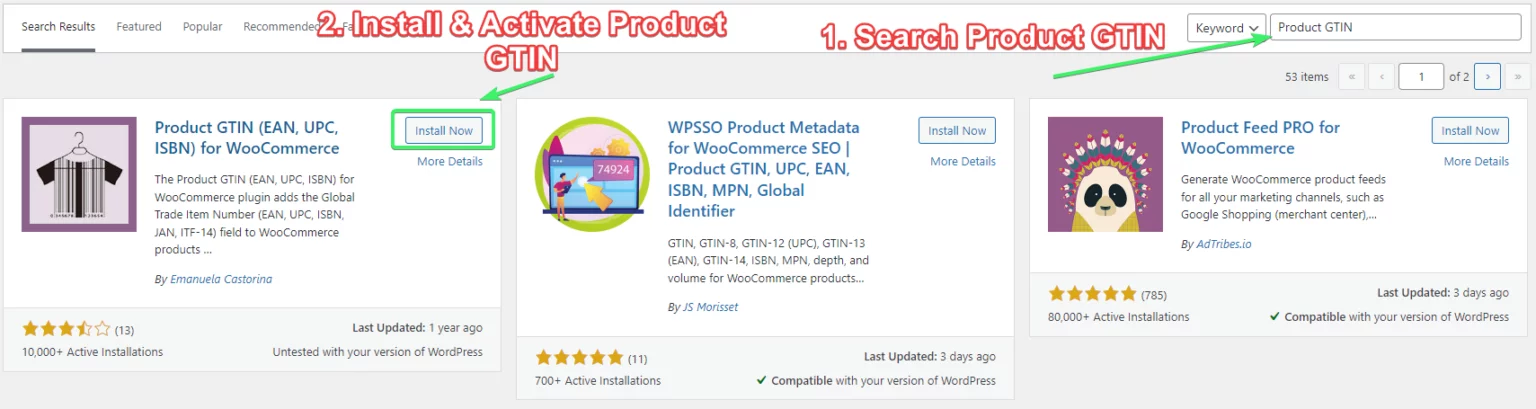Install the WPSSO Product Metadata plugin
The width and height of the screenshot is (1536, 409).
coord(957,131)
